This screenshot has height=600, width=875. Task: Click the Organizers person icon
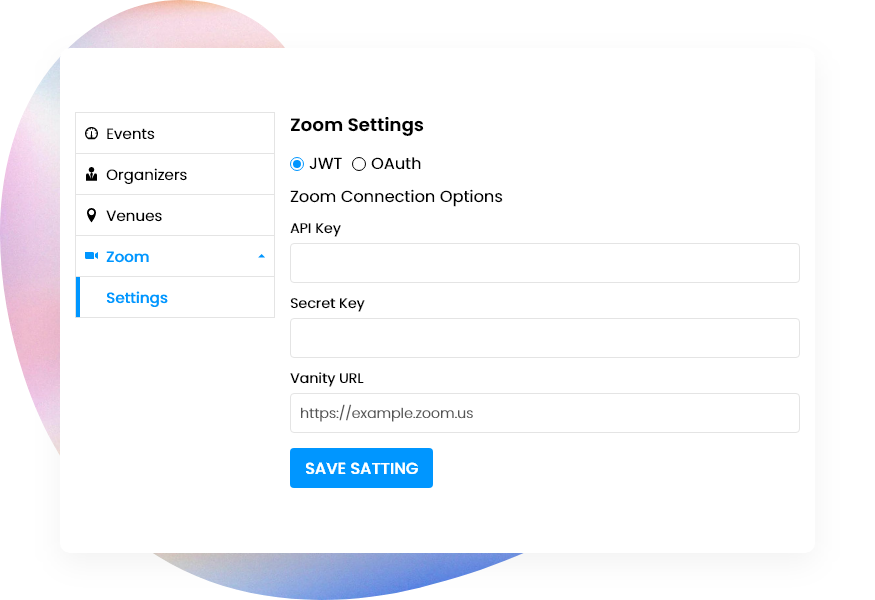tap(91, 174)
